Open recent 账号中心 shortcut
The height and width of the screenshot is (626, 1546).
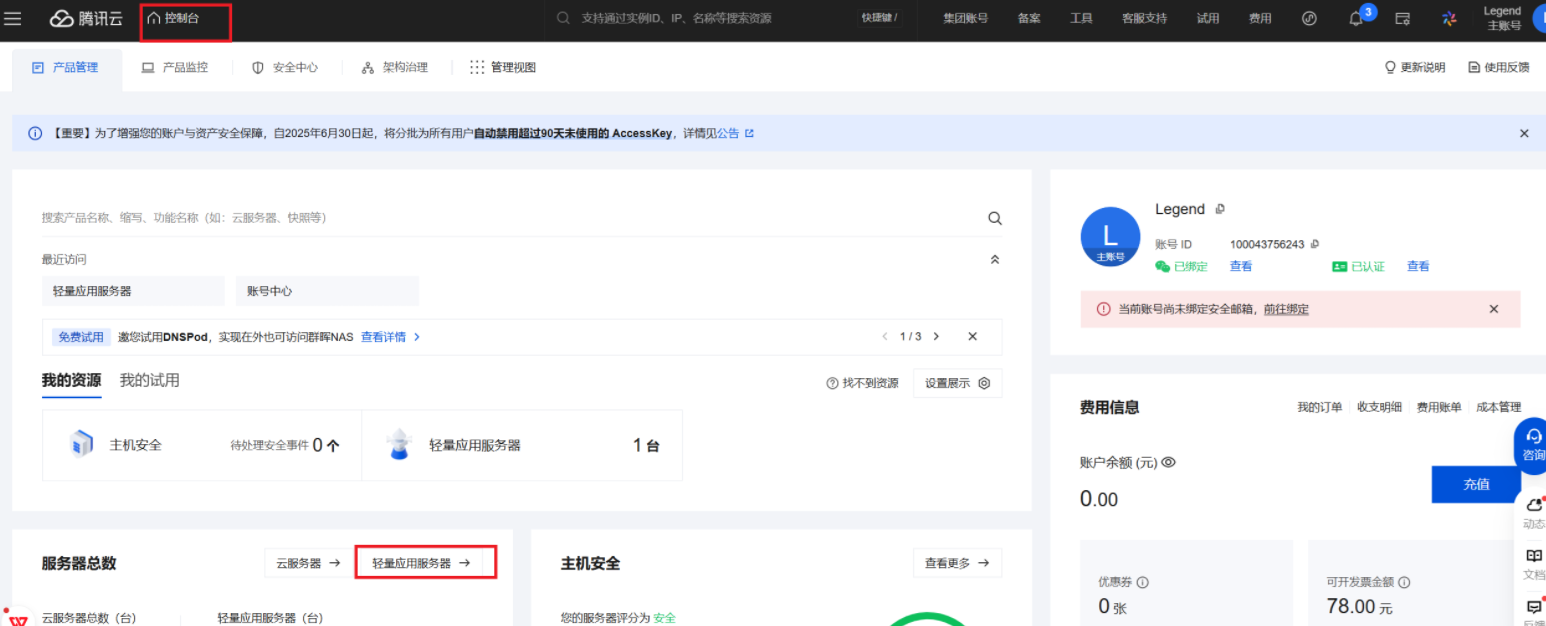(x=327, y=291)
